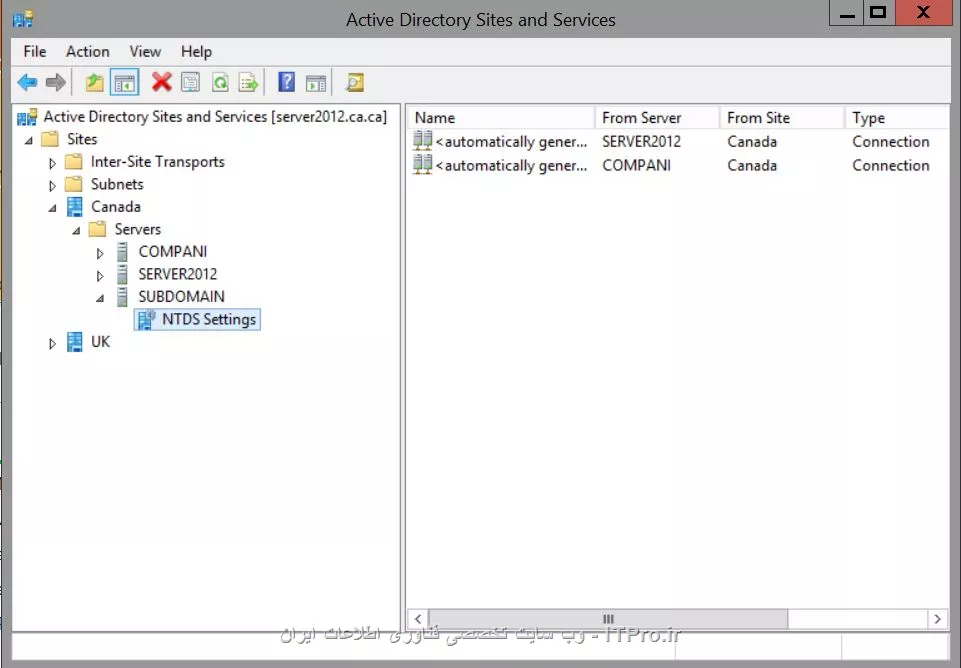Open the View menu
The image size is (961, 668).
coord(145,51)
